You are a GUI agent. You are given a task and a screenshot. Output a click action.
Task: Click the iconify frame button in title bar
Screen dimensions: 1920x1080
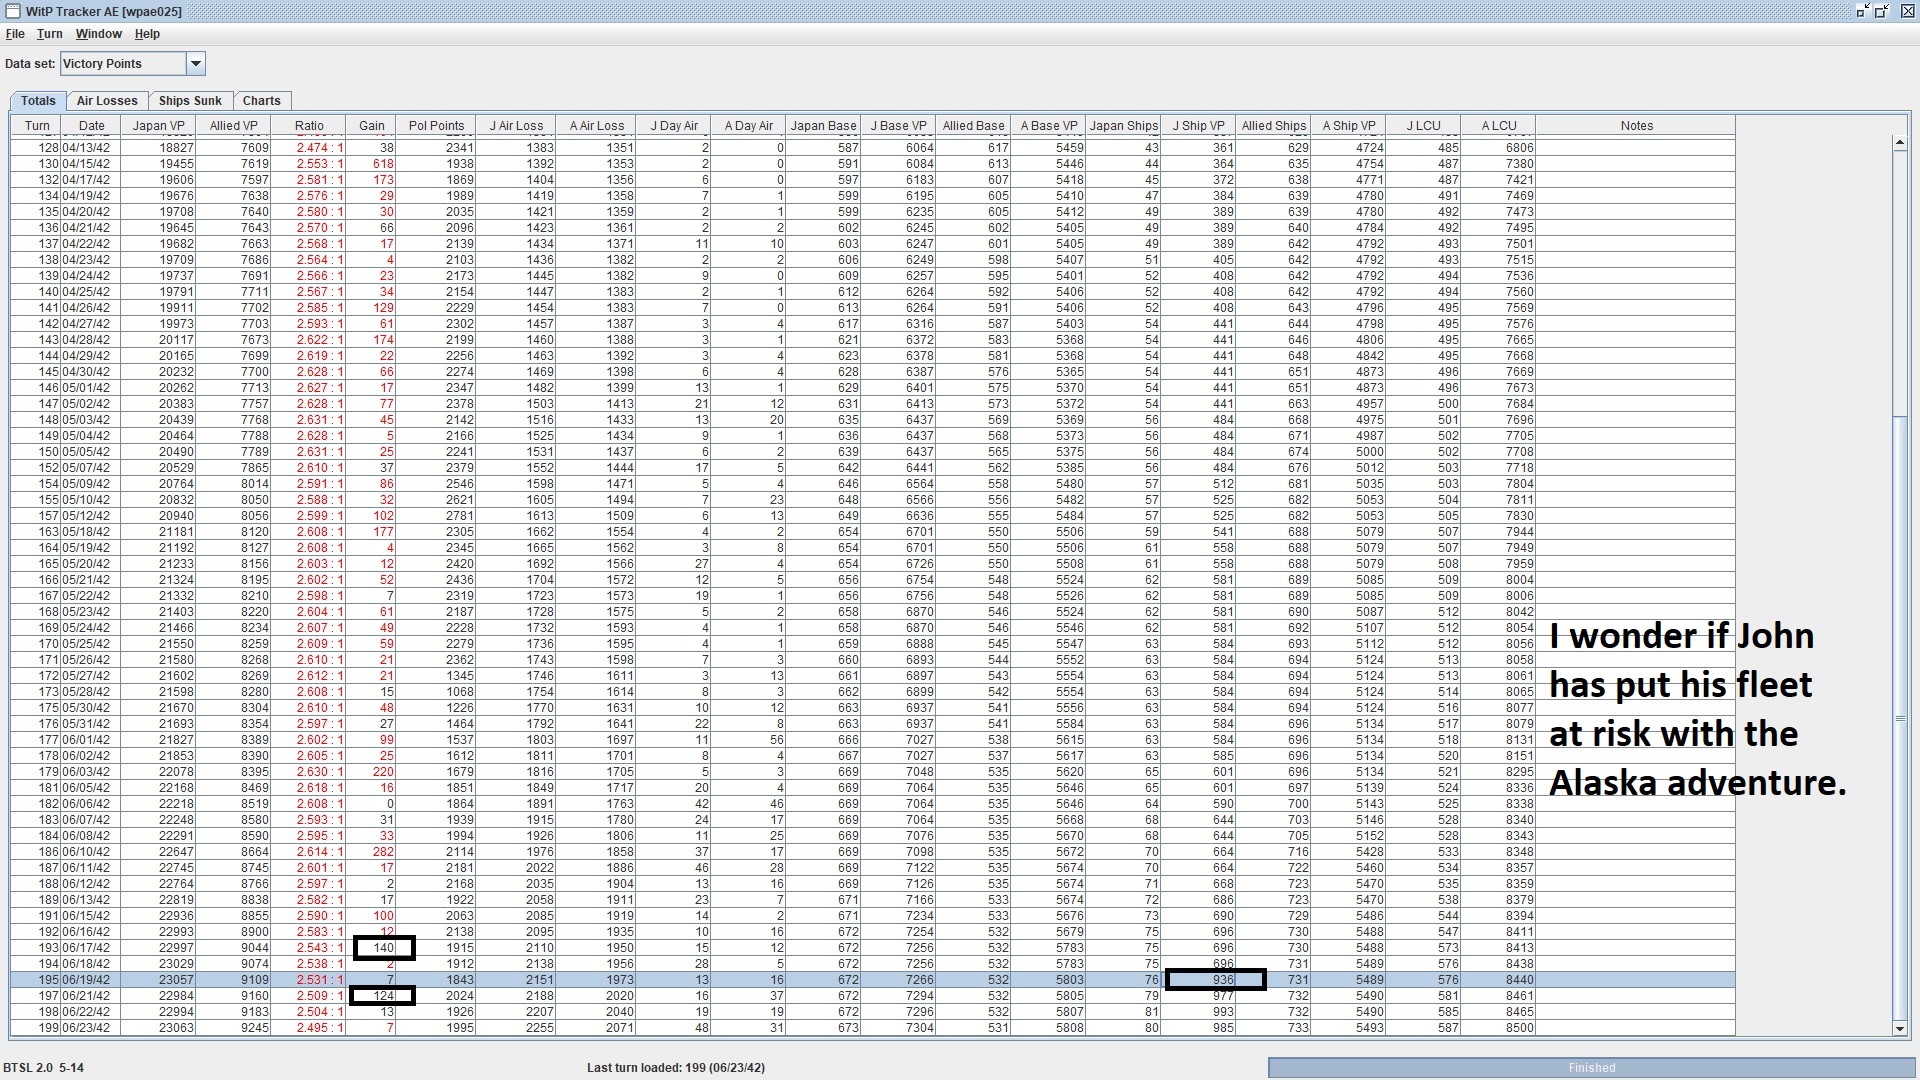(1862, 11)
